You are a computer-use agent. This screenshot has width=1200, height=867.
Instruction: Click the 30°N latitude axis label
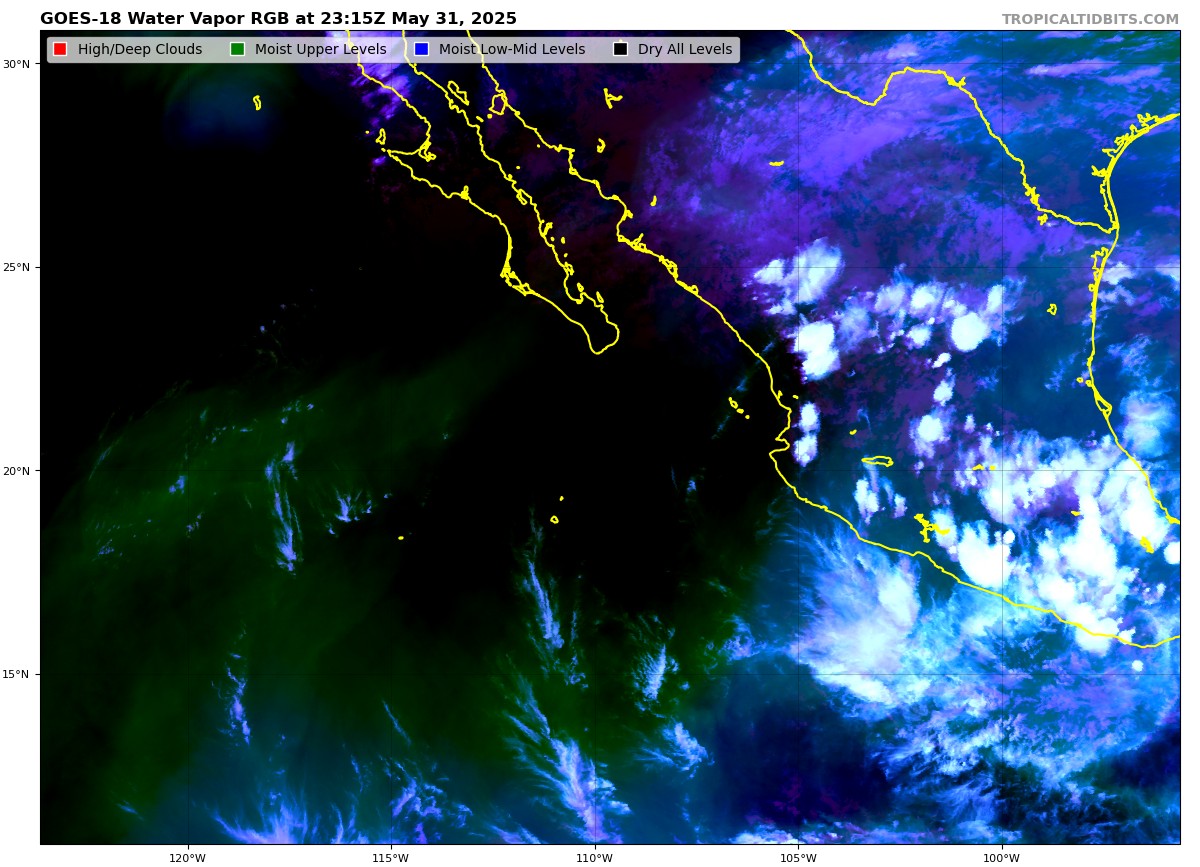tap(16, 64)
